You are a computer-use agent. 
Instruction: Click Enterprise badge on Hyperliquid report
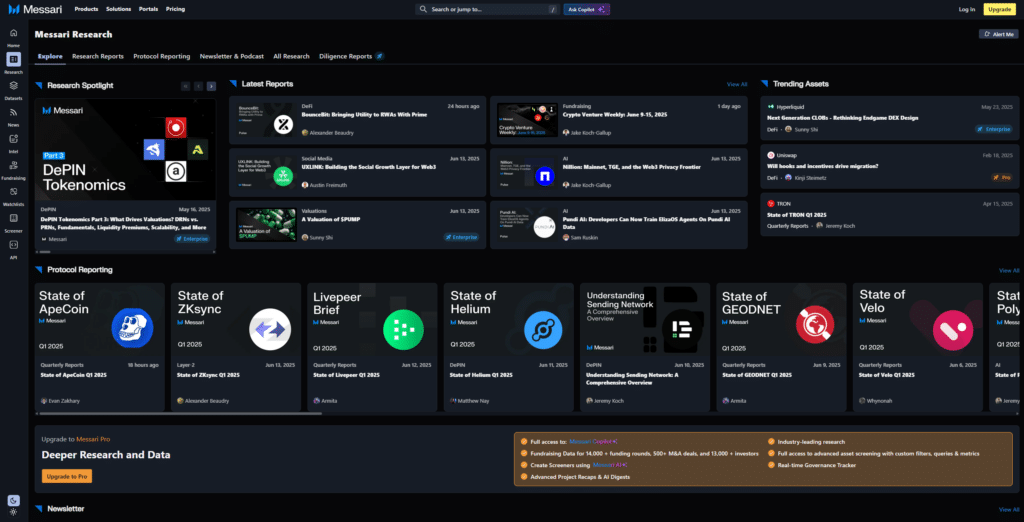(993, 129)
